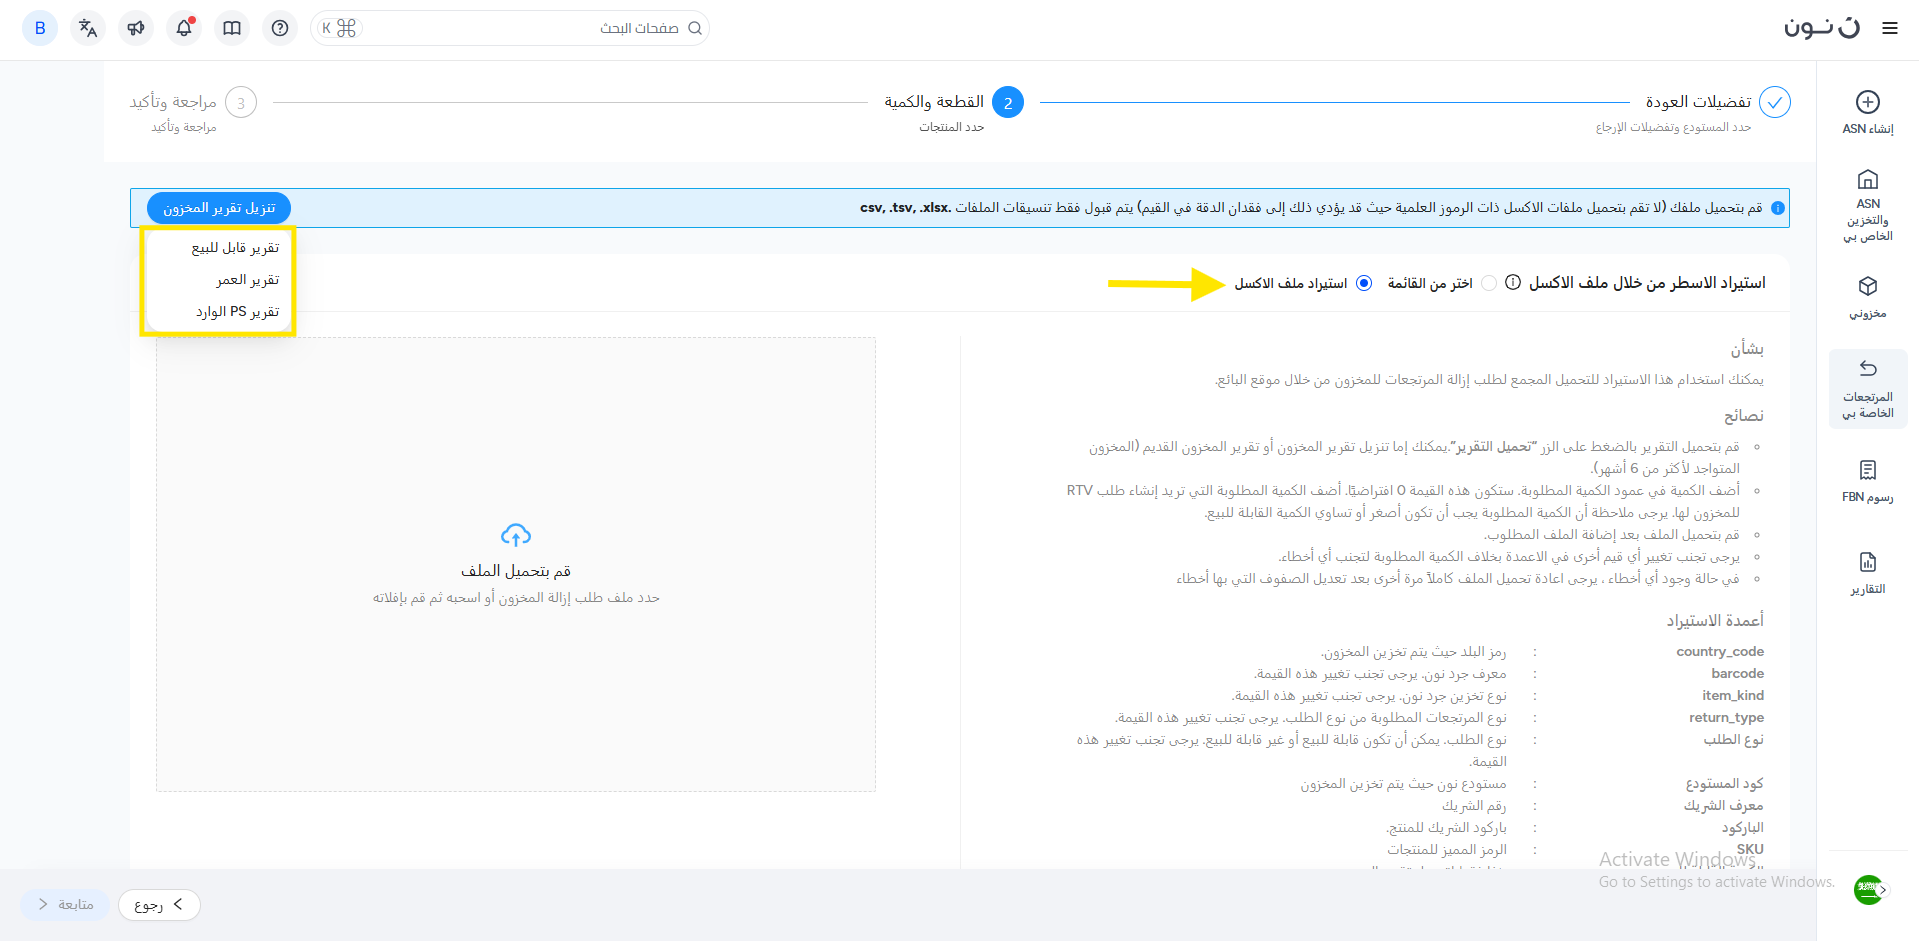This screenshot has height=941, width=1919.
Task: Open My ASN and storage sidebar icon
Action: coord(1867,180)
